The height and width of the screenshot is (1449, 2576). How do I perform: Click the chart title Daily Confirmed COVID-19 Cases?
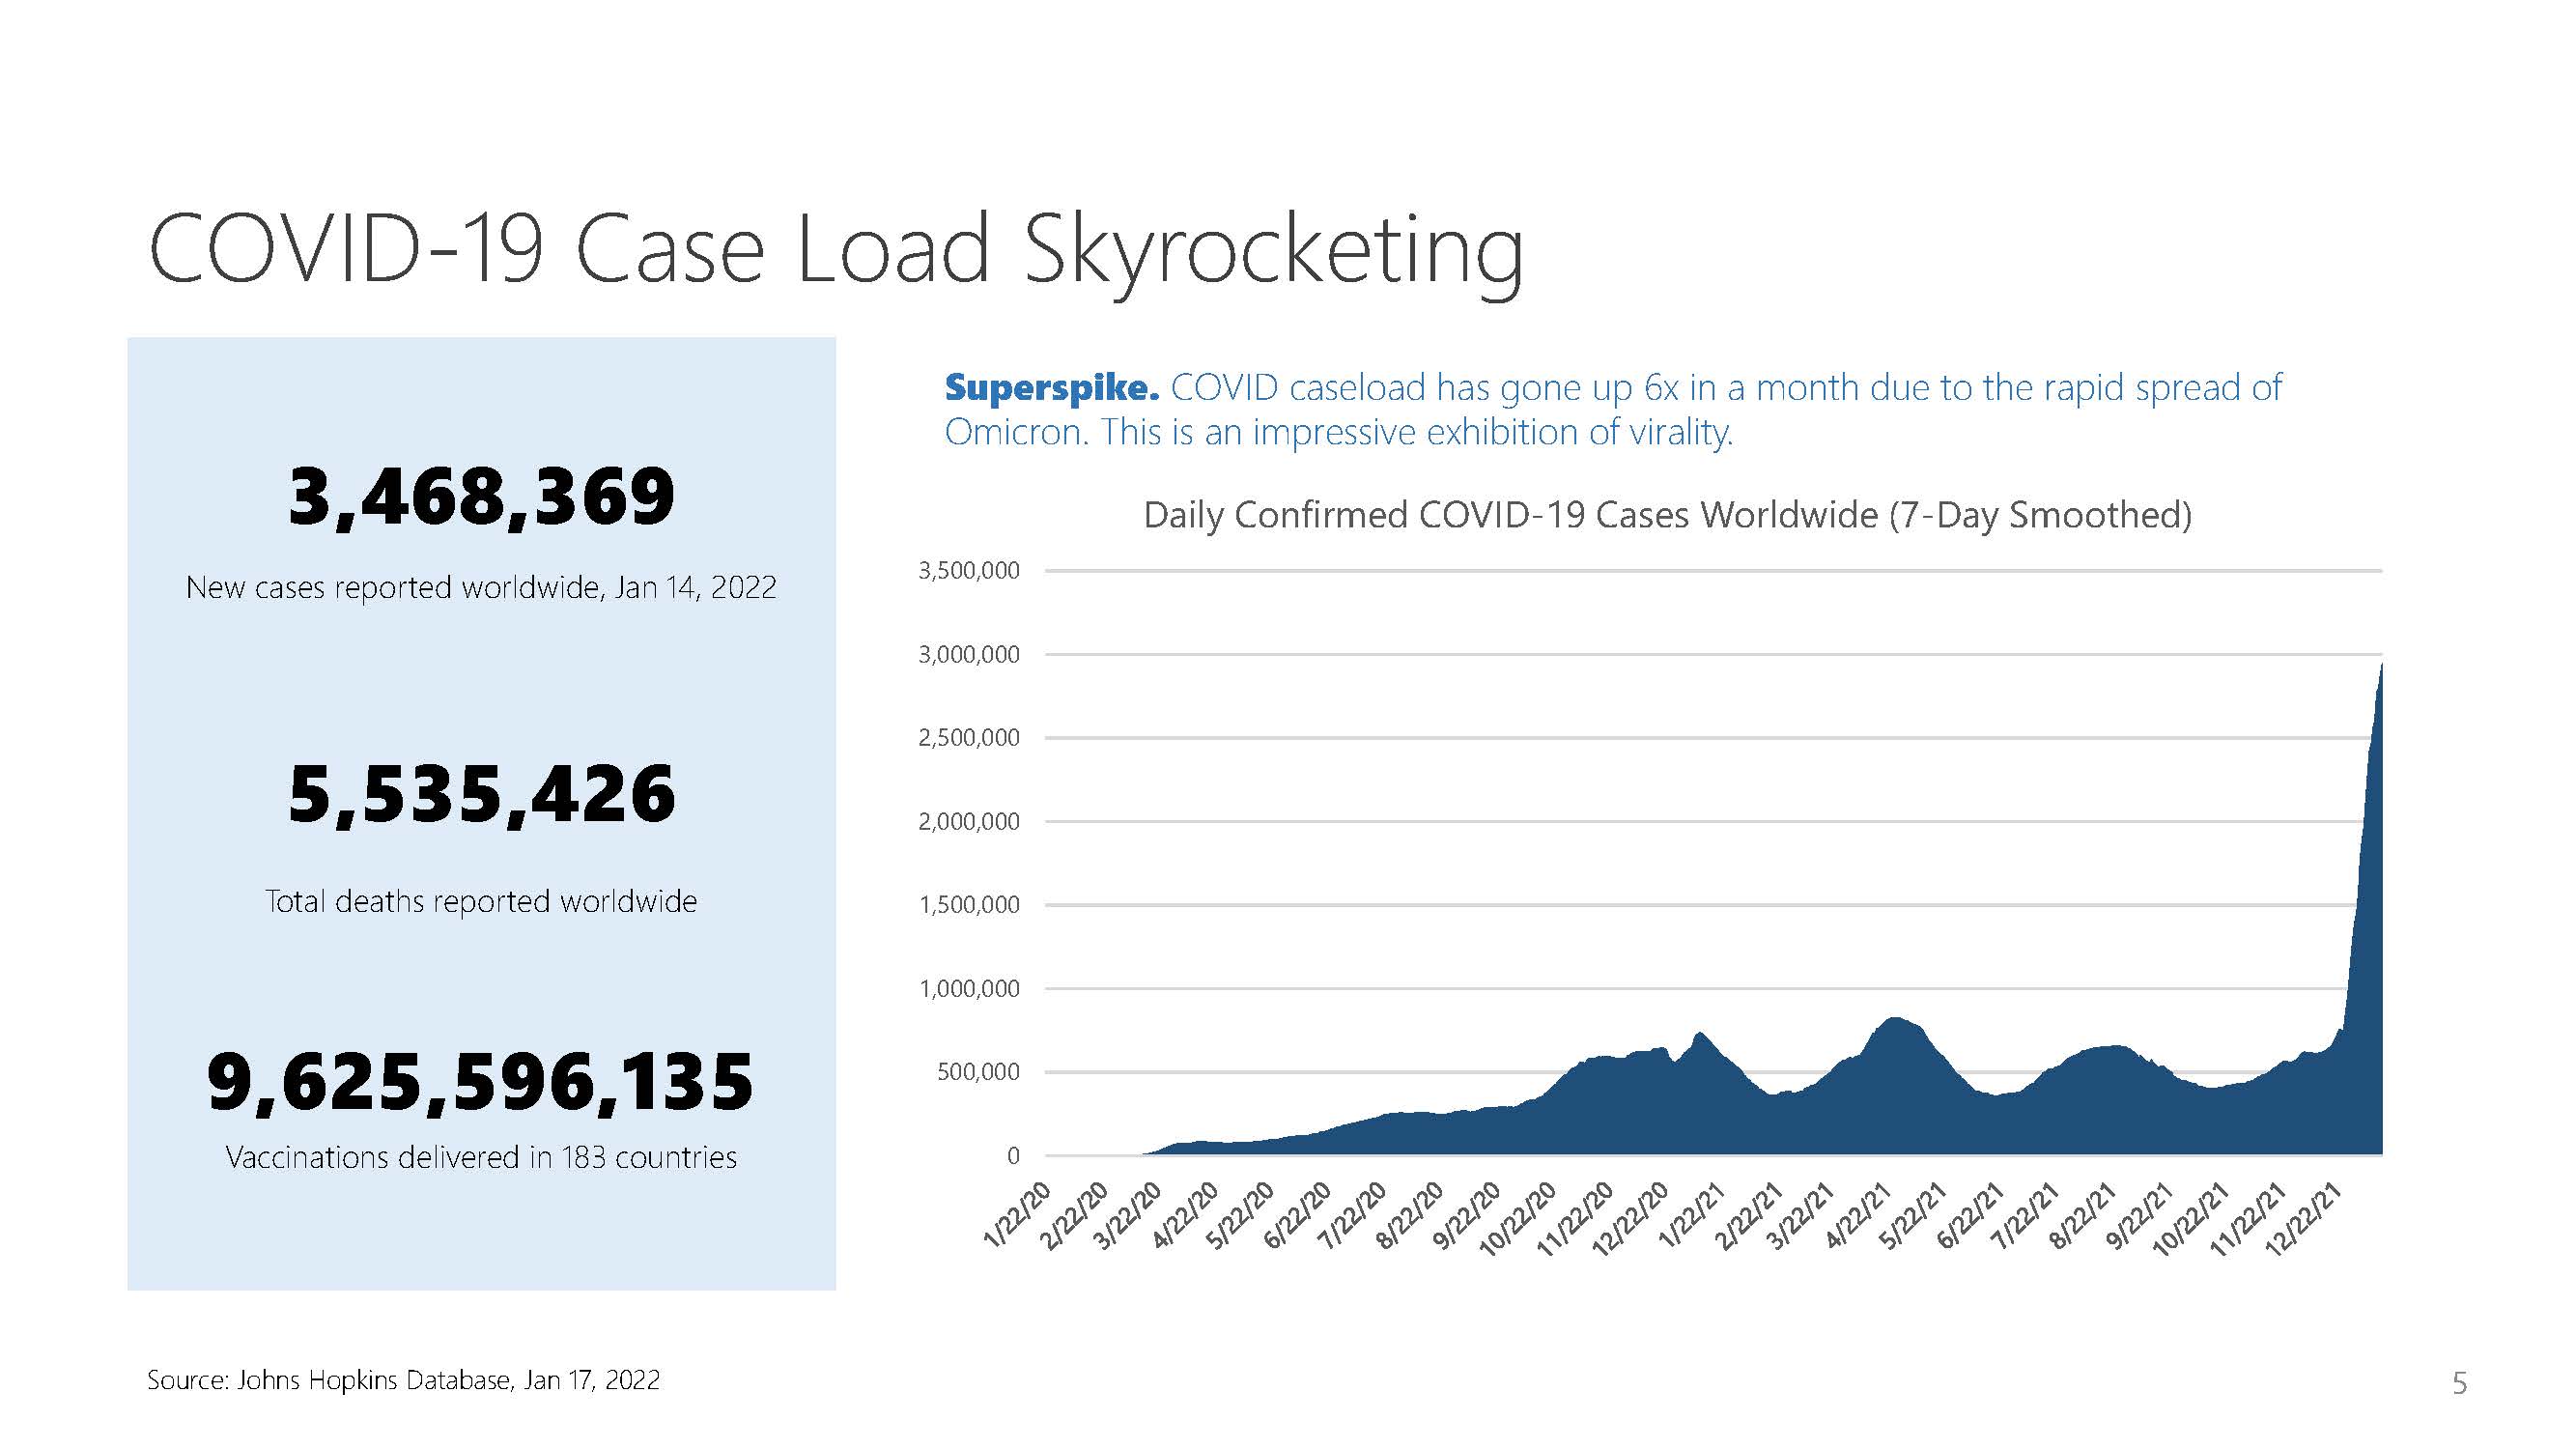click(1667, 515)
